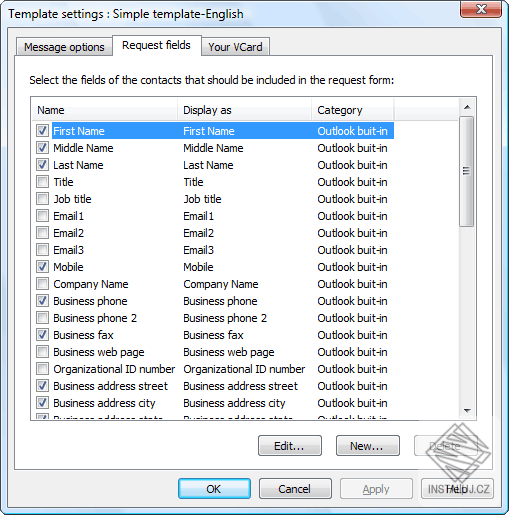Click the list scrollbar down arrow
This screenshot has height=516, width=509.
[x=467, y=411]
